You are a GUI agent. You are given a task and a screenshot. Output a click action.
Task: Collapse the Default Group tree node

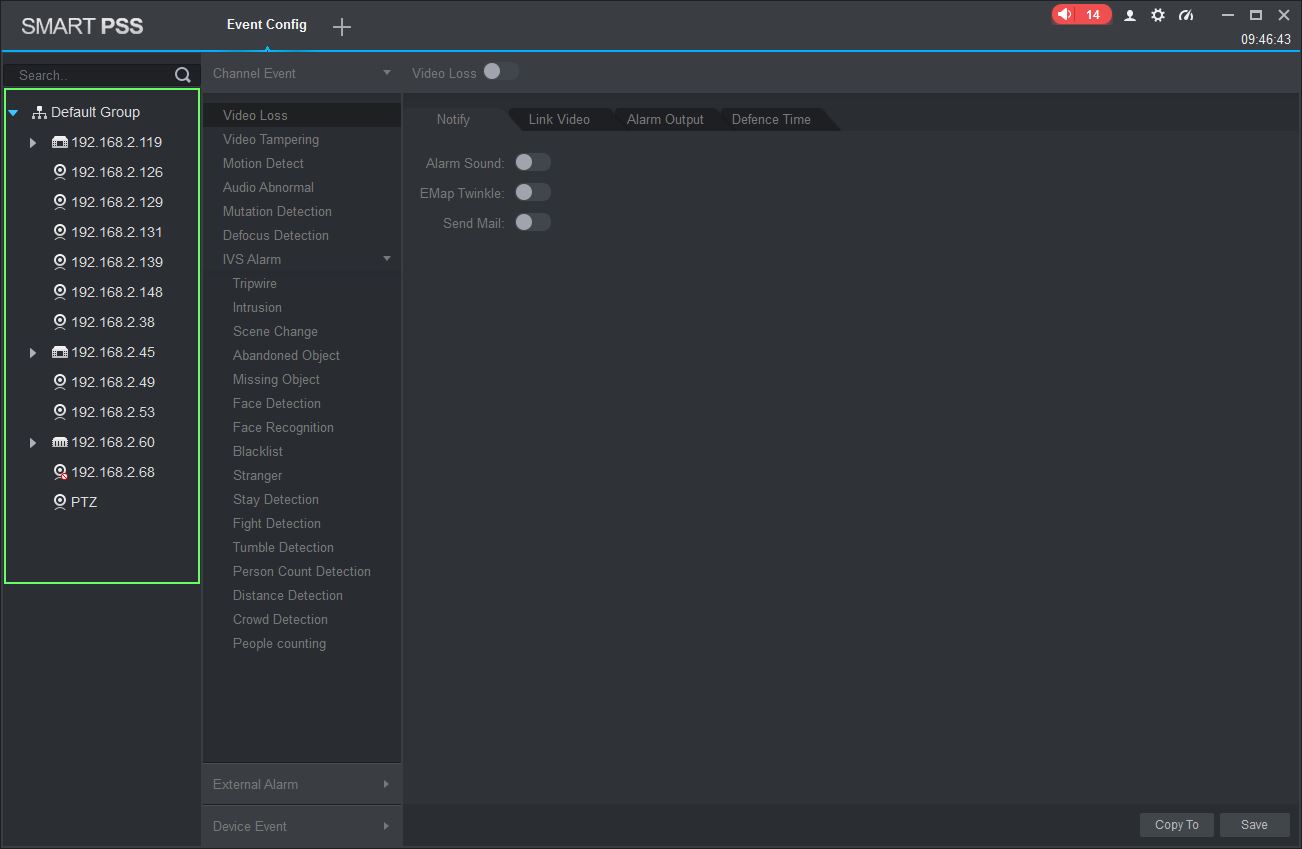(x=13, y=113)
